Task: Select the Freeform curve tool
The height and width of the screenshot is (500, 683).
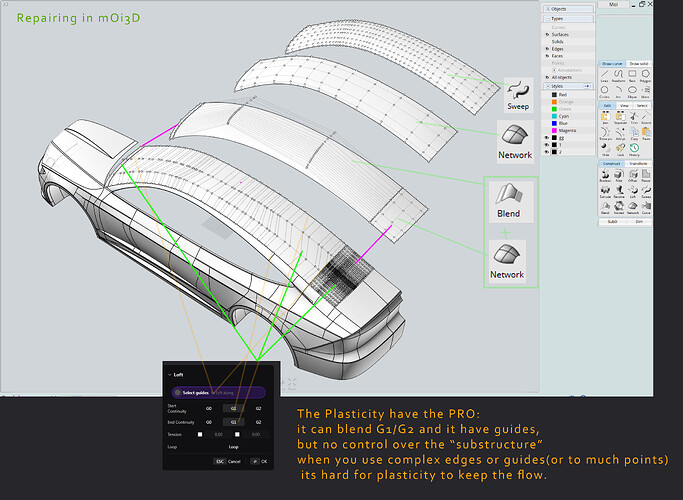Action: (618, 75)
